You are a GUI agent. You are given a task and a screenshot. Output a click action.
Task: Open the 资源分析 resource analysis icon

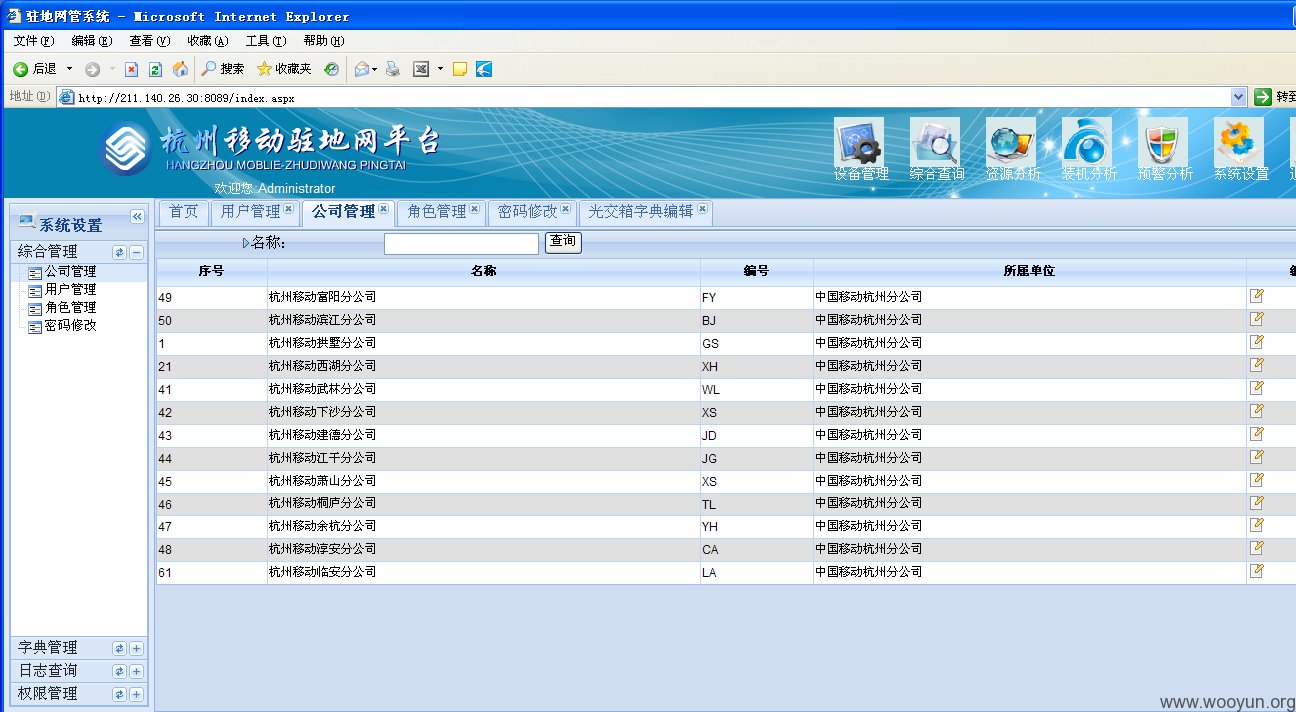point(1012,149)
